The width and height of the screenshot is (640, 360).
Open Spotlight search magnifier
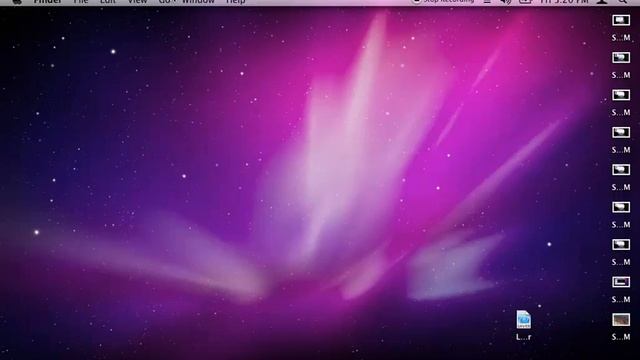[x=622, y=2]
